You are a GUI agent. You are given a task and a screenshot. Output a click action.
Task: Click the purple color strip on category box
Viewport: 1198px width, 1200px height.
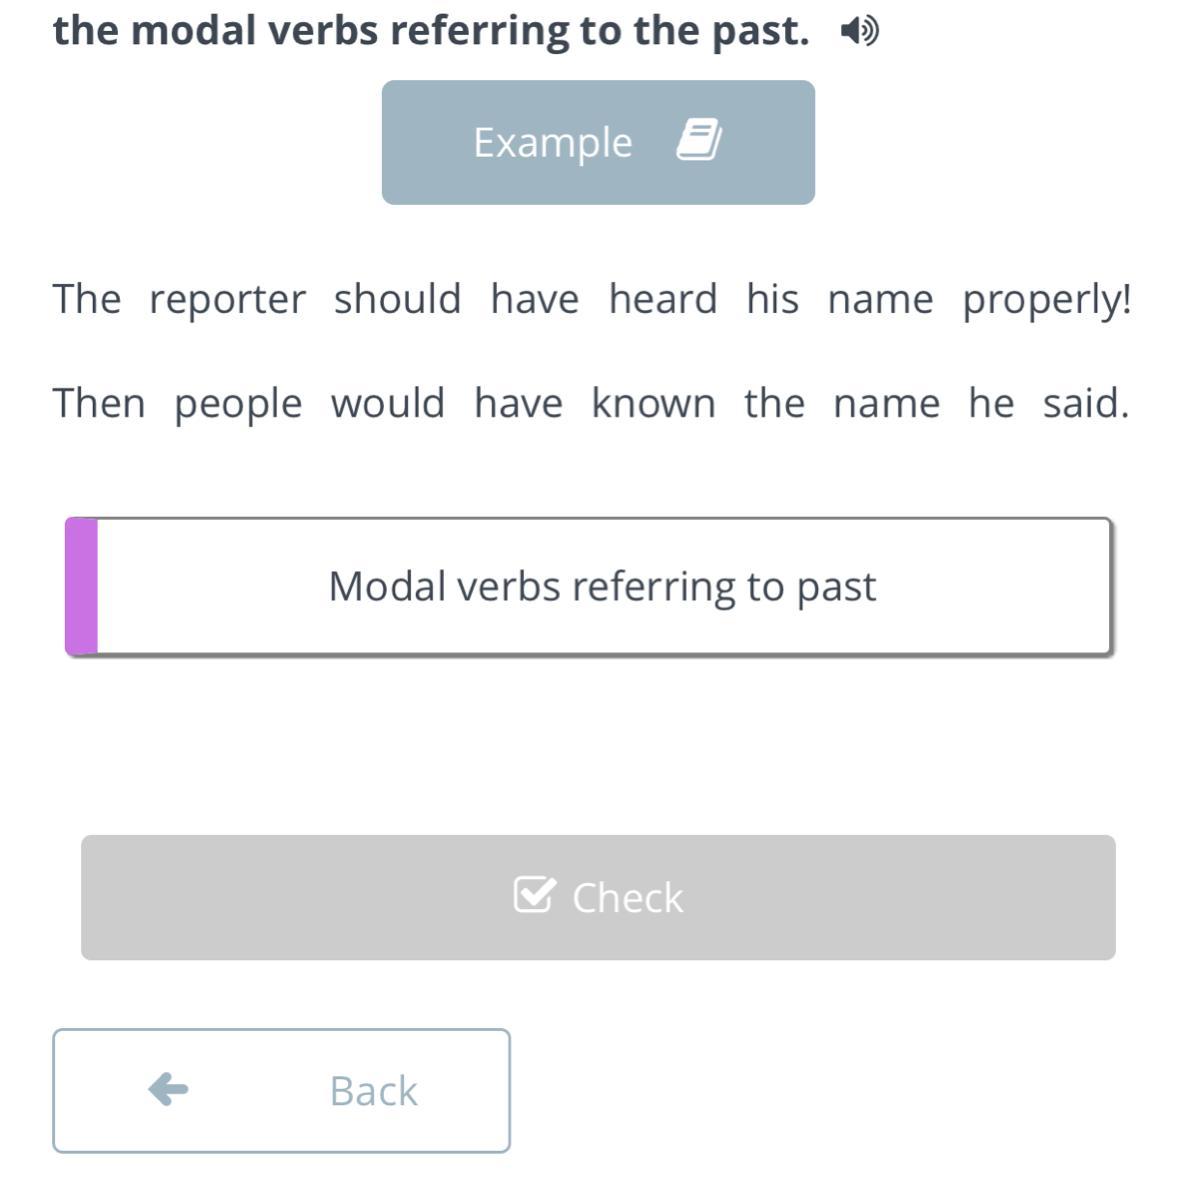(81, 586)
